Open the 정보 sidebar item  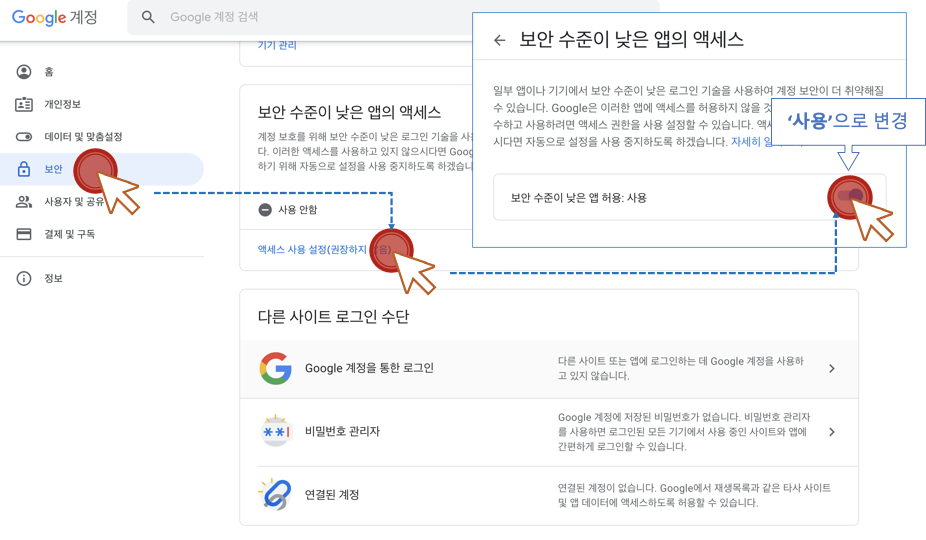tap(102, 279)
